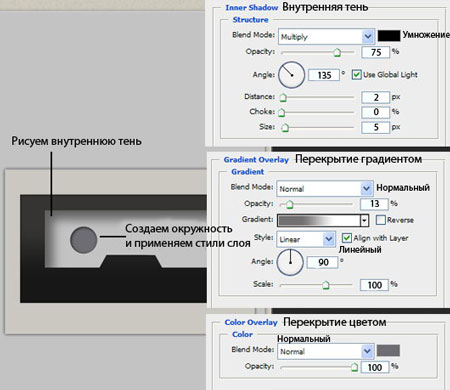Toggle the Align with Layer checkbox
Viewport: 450px width, 390px height.
point(347,238)
